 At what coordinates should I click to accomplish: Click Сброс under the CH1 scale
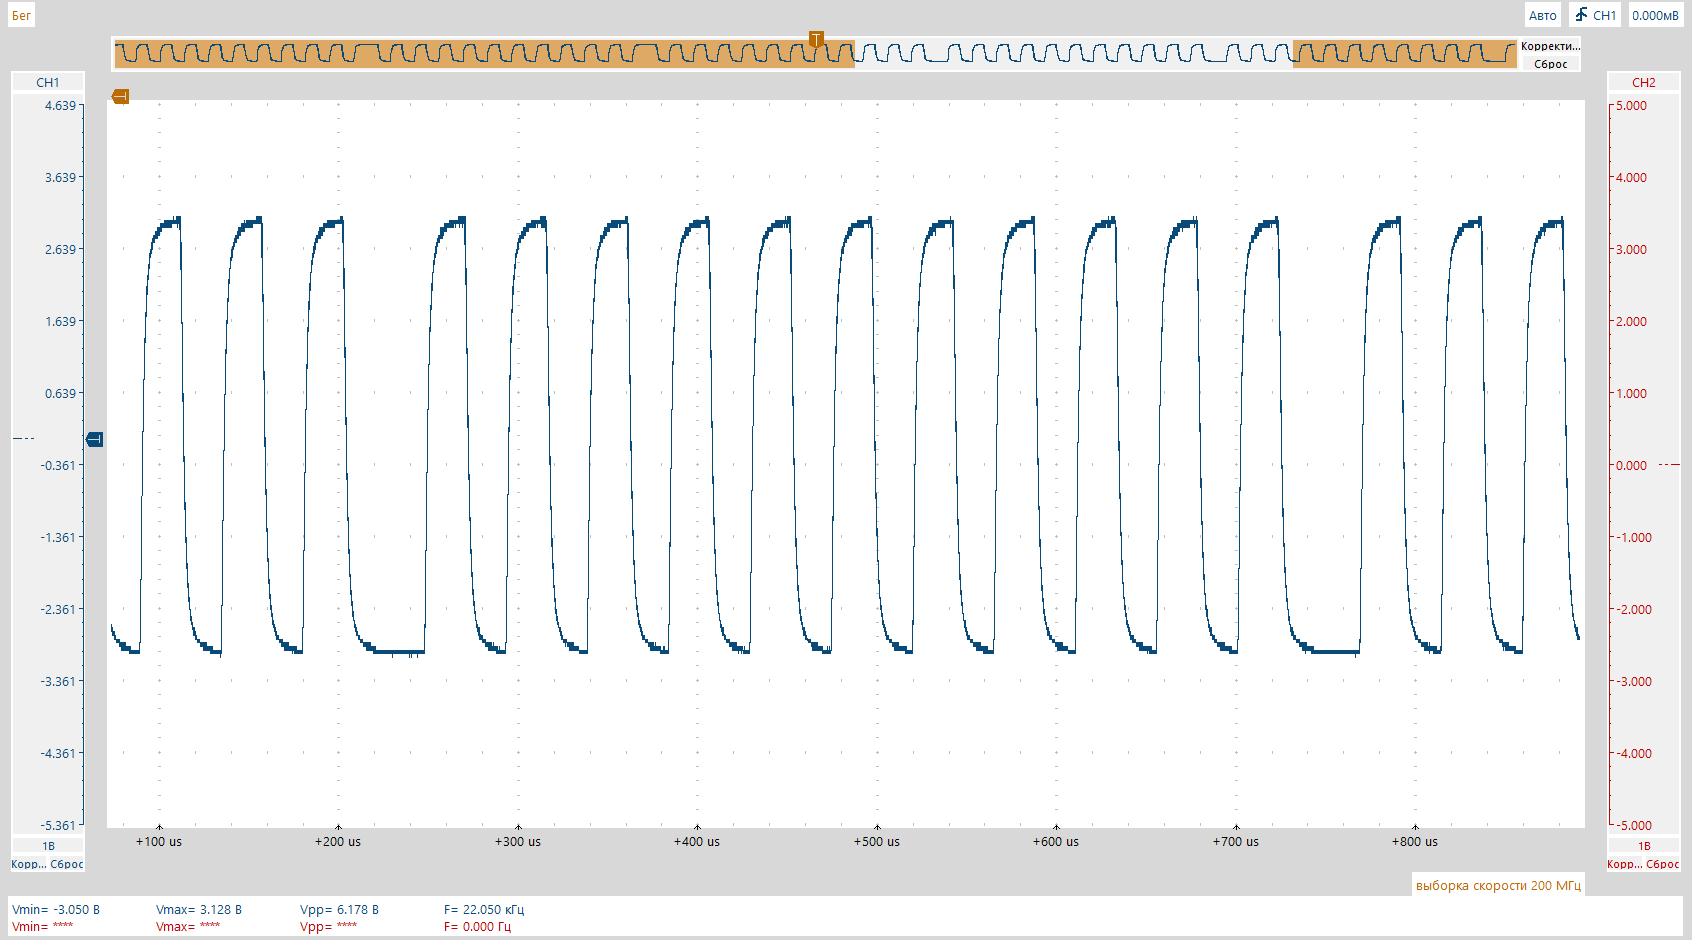click(x=67, y=864)
